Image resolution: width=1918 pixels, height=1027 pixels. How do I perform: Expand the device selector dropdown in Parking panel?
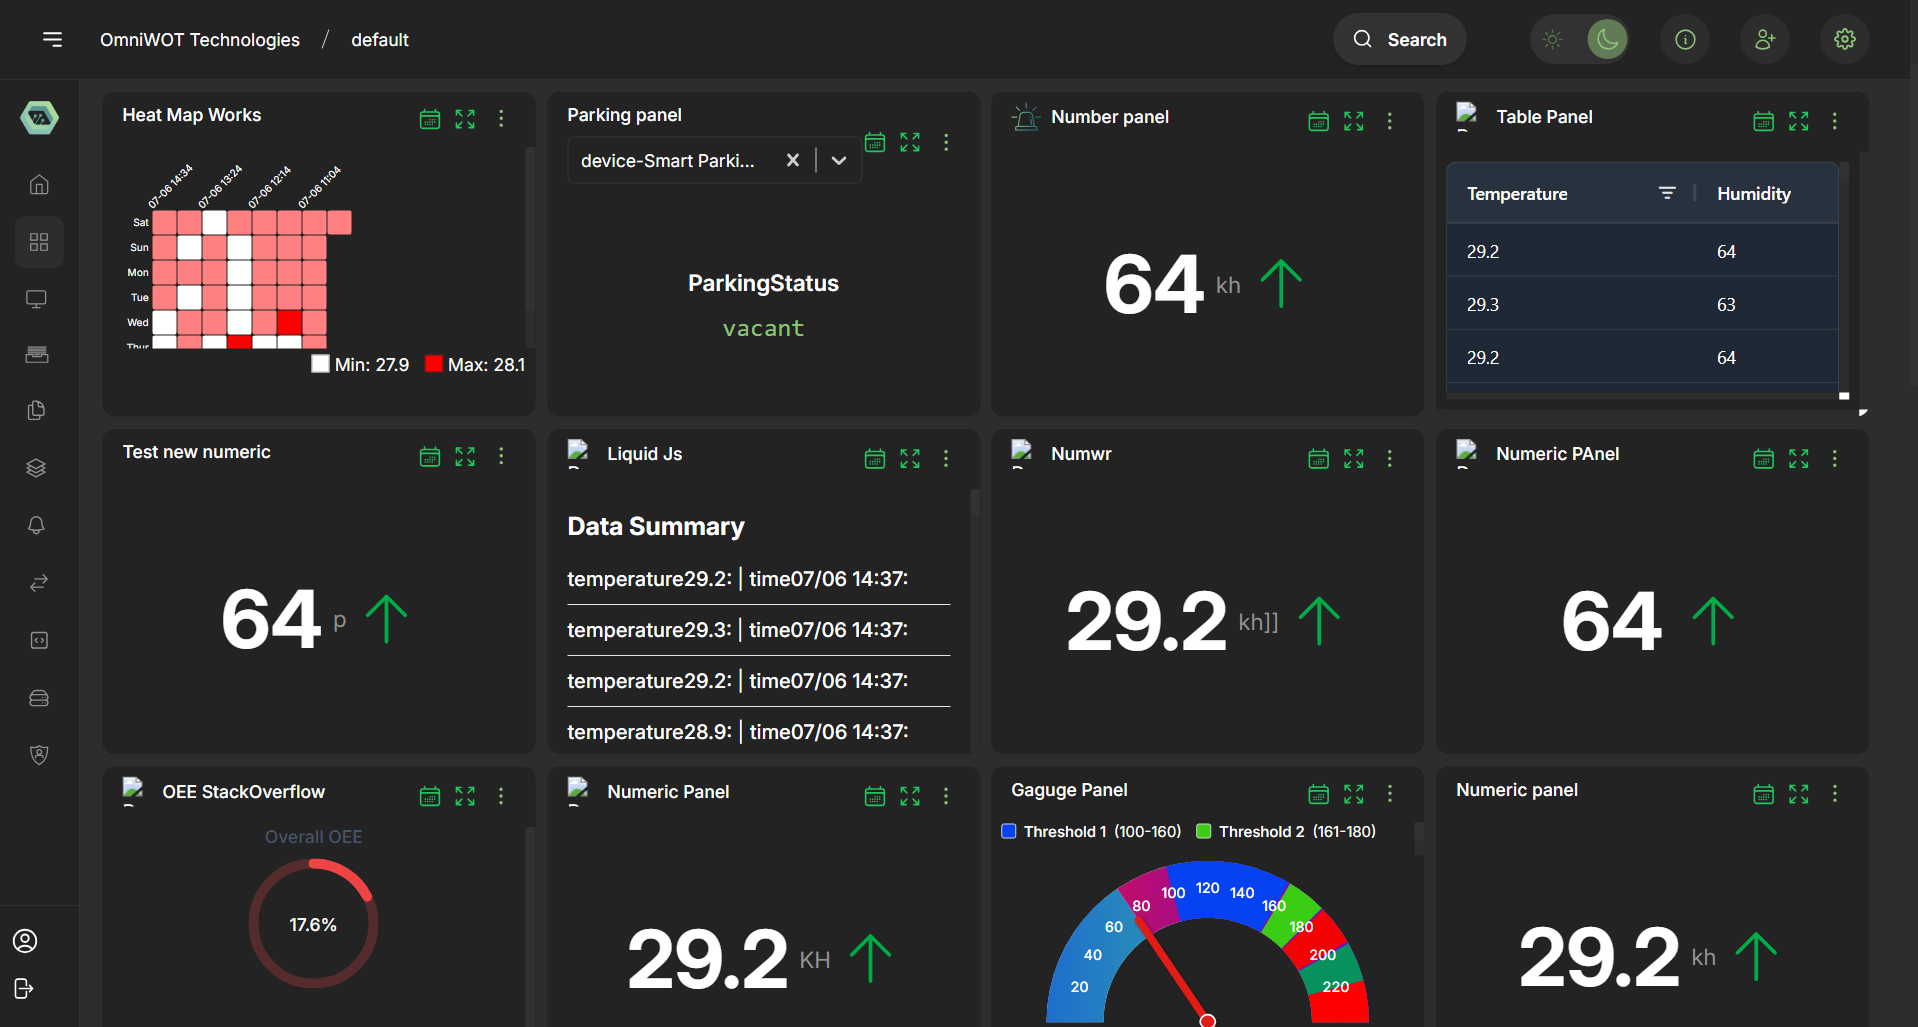838,160
